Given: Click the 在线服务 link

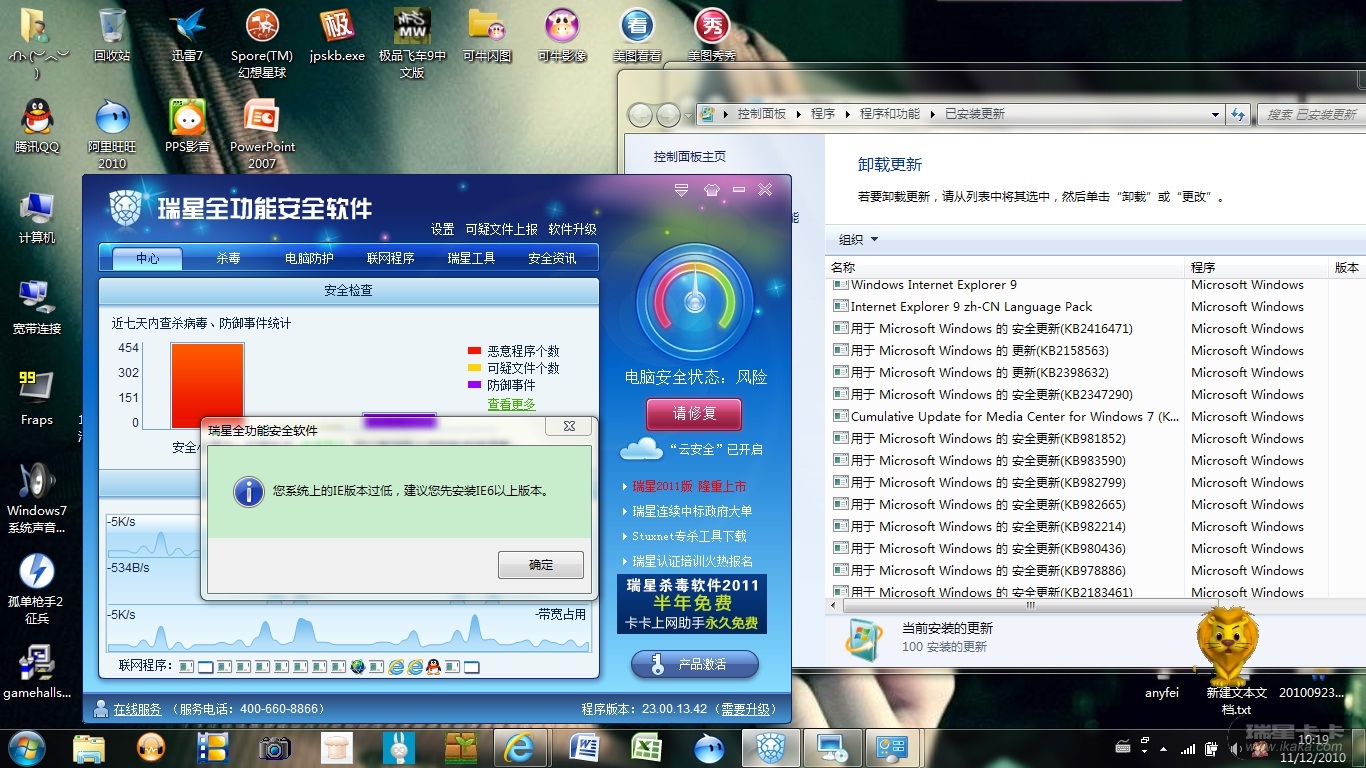Looking at the screenshot, I should (137, 709).
